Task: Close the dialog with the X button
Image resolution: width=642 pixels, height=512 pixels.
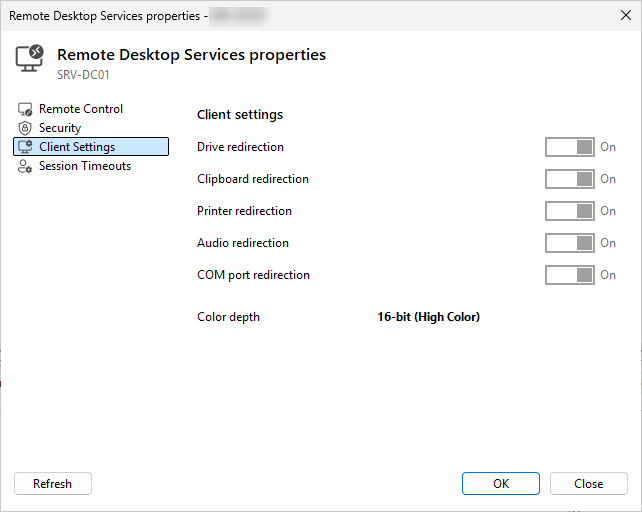Action: click(x=625, y=16)
